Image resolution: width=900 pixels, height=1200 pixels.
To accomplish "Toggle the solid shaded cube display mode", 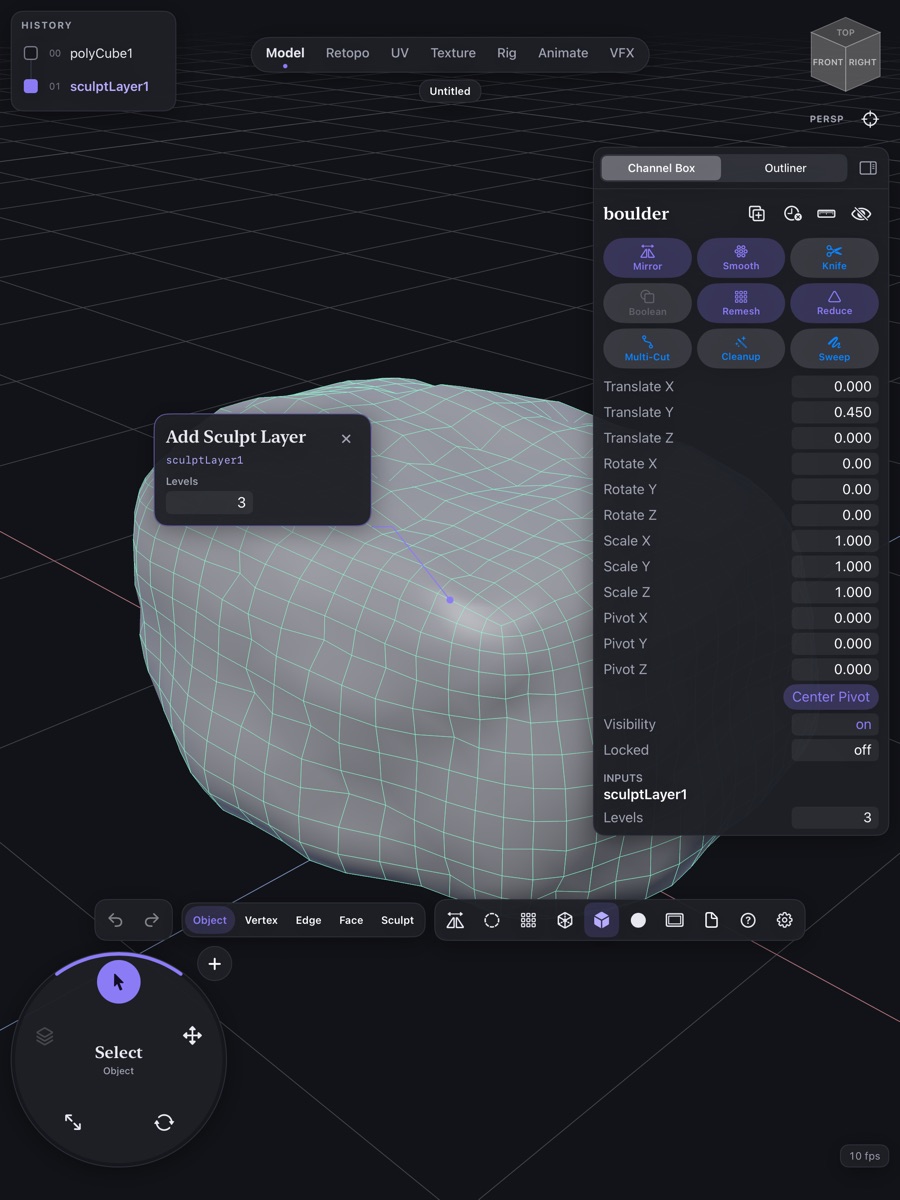I will click(x=601, y=920).
